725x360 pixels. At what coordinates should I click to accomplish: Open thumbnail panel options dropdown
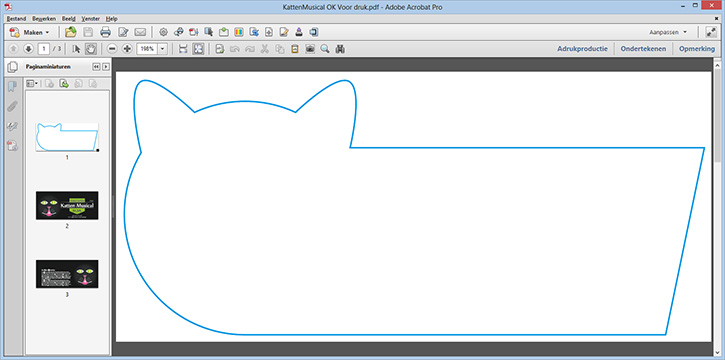click(x=32, y=84)
